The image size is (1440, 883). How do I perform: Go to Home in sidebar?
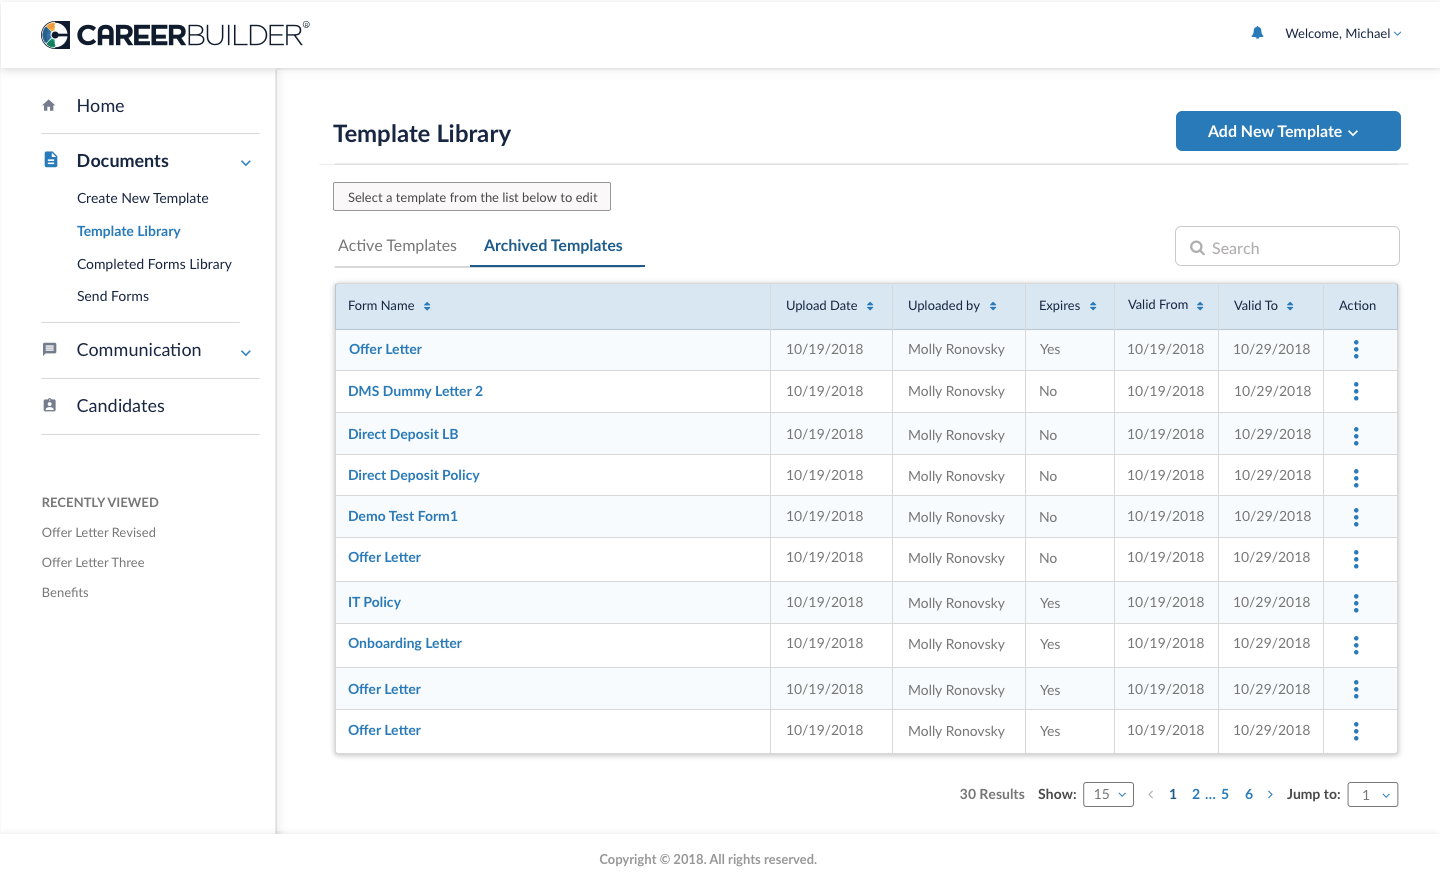point(101,105)
